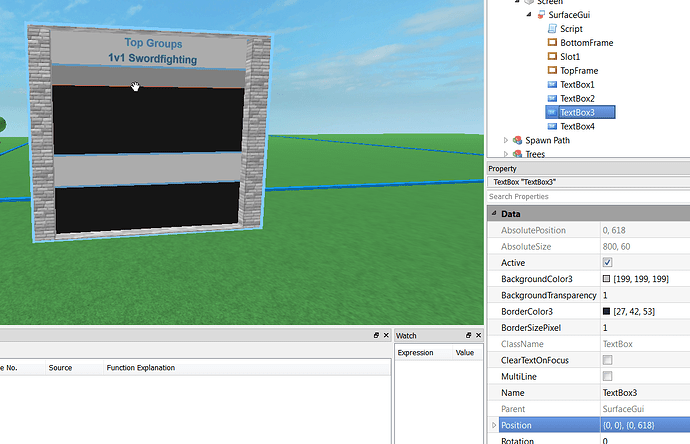Edit the BackgroundTransparency value
This screenshot has width=690, height=444.
click(x=645, y=295)
